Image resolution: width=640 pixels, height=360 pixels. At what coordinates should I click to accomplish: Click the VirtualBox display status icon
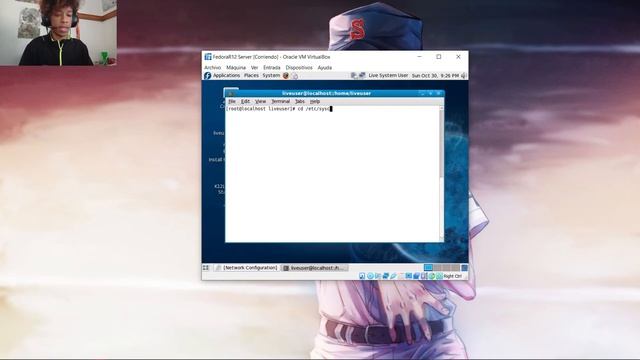tap(409, 276)
